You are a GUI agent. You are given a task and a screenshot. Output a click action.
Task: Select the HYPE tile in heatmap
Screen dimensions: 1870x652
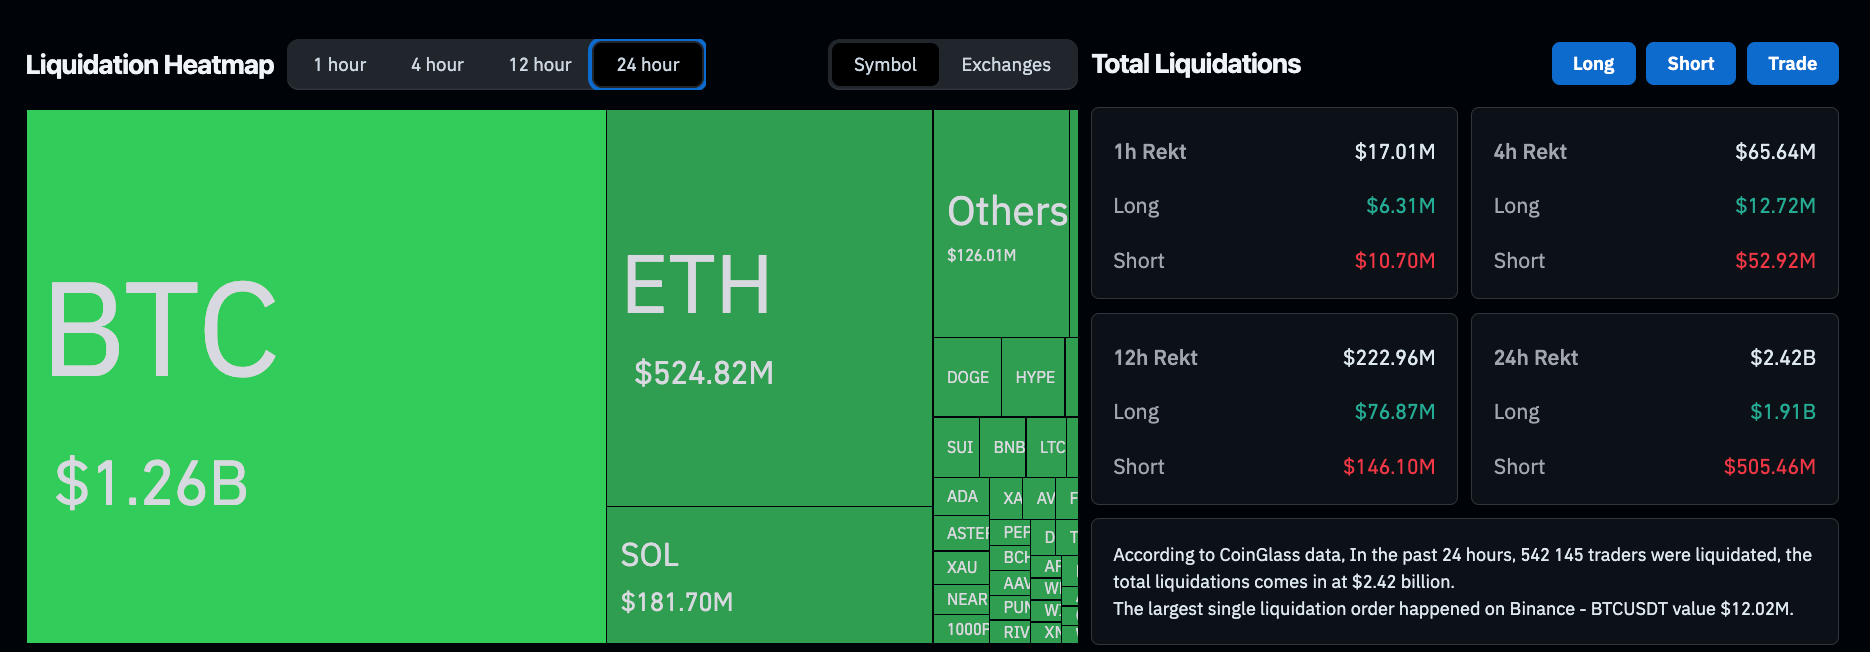[1034, 377]
